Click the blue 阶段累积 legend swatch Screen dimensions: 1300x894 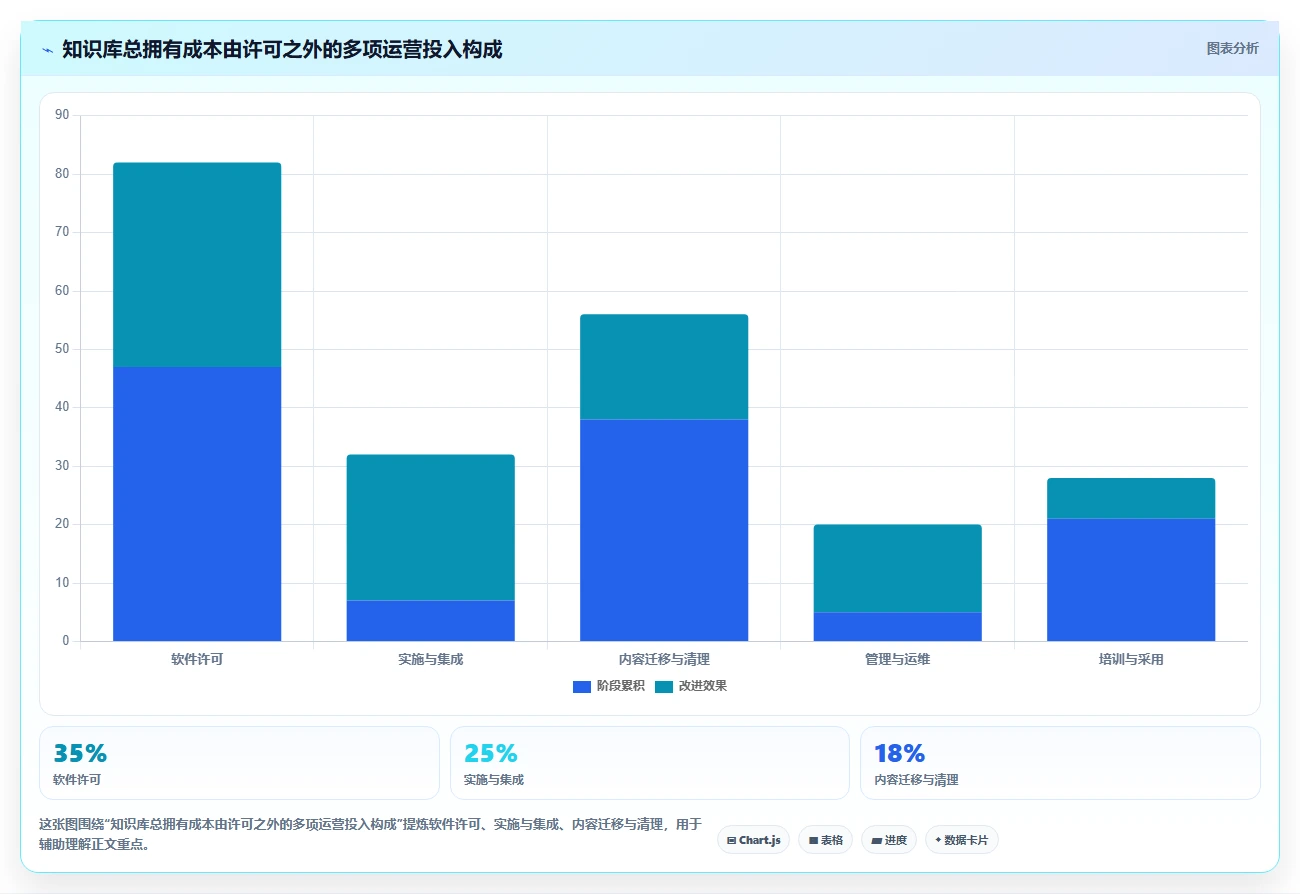pos(582,686)
